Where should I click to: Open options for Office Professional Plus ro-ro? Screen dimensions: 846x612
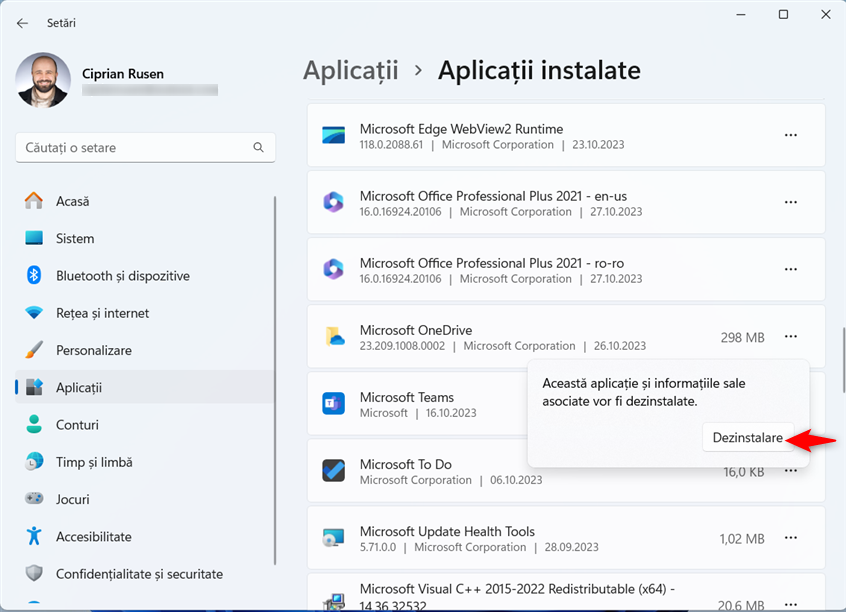(791, 269)
